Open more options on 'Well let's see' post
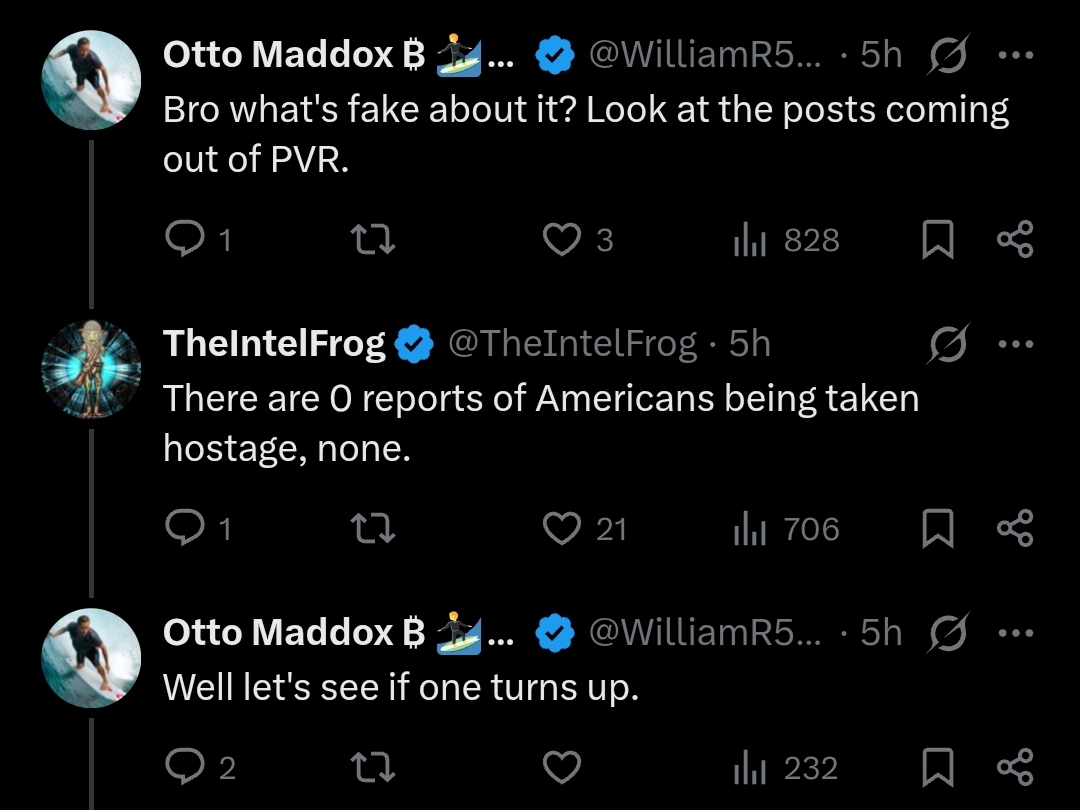1080x810 pixels. coord(1015,632)
